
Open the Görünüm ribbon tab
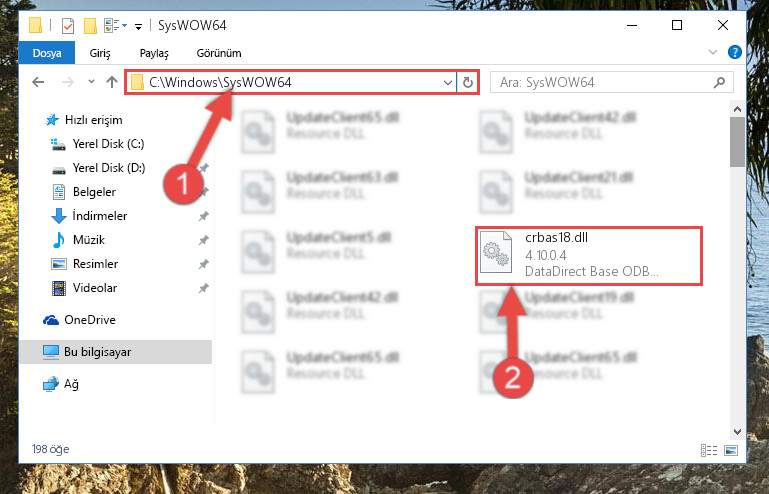pos(219,53)
